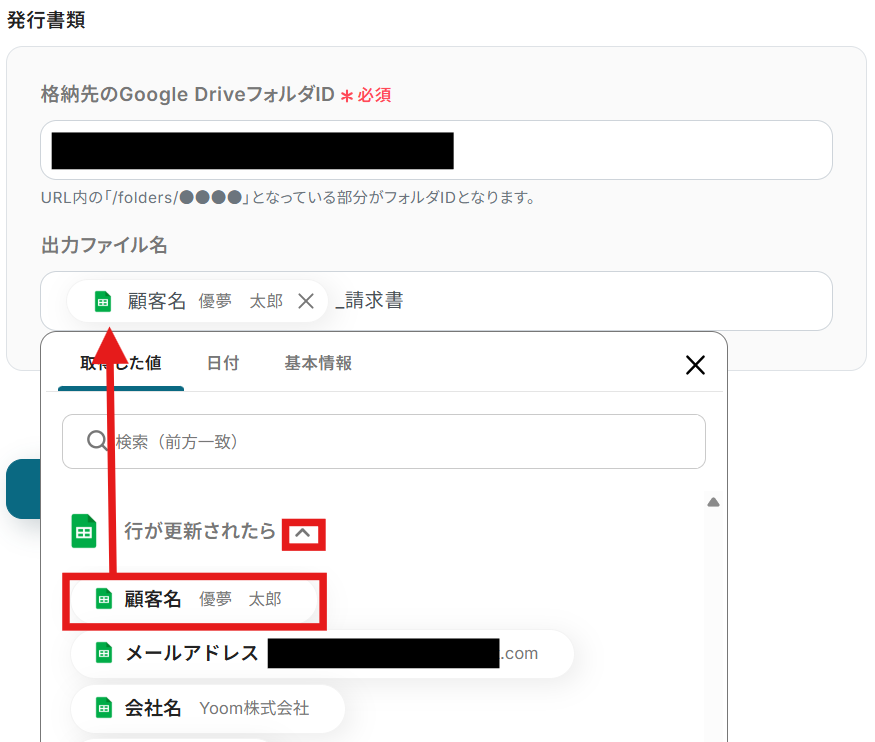The width and height of the screenshot is (875, 742).
Task: Click the 発行書類 section heading
Action: coord(46,20)
